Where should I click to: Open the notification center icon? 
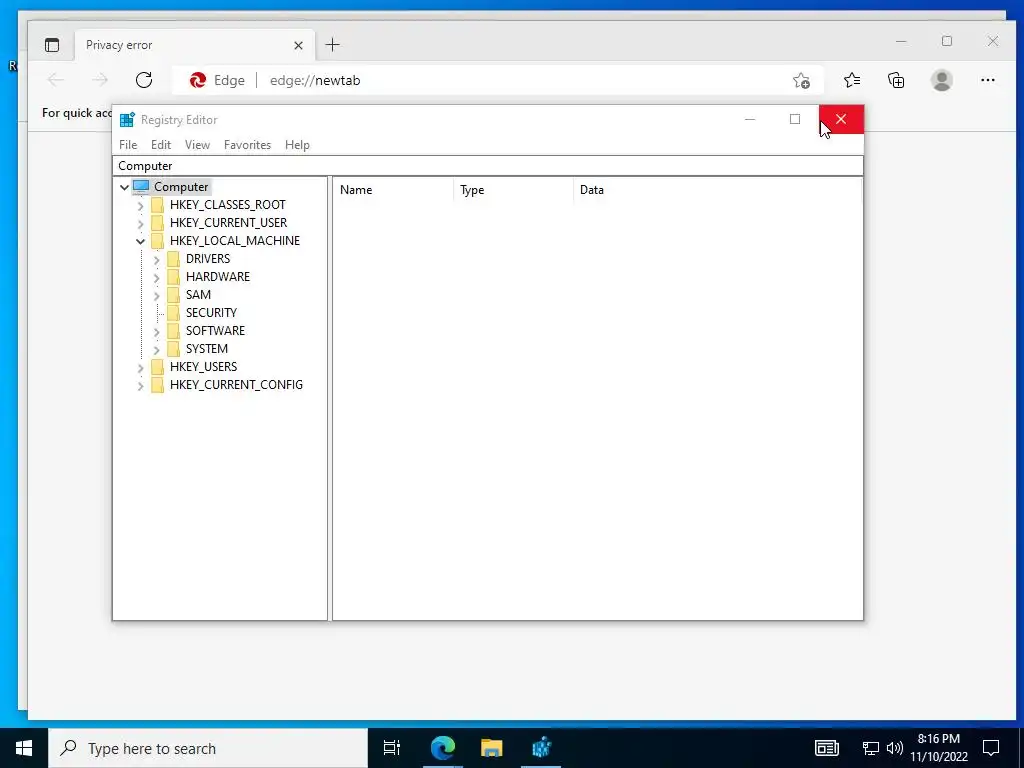click(991, 748)
